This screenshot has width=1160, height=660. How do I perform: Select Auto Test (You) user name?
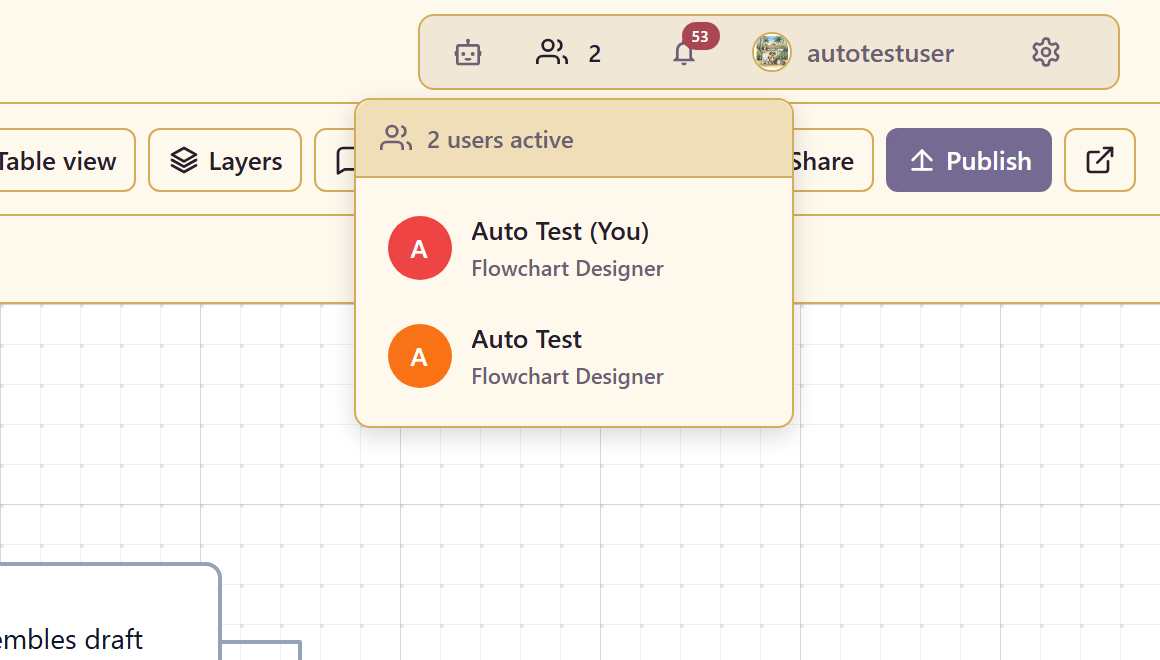point(560,232)
